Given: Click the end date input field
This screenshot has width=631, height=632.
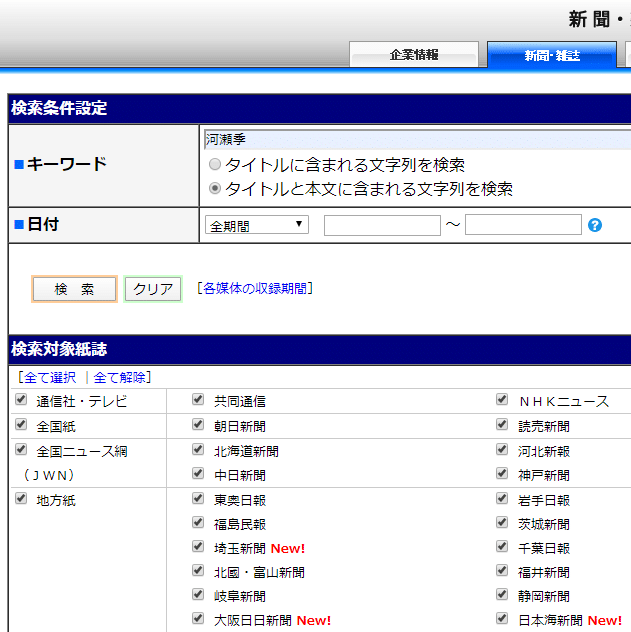Looking at the screenshot, I should coord(523,225).
